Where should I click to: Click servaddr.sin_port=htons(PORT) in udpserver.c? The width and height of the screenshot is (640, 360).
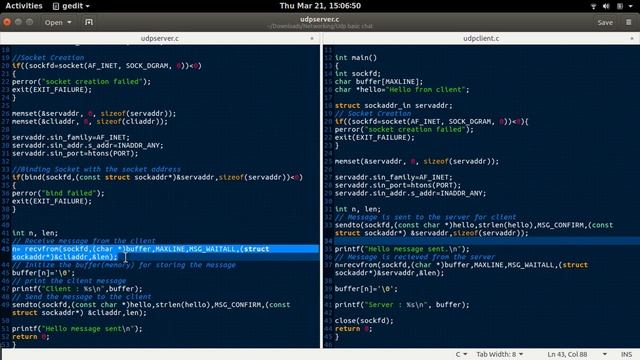[x=75, y=153]
